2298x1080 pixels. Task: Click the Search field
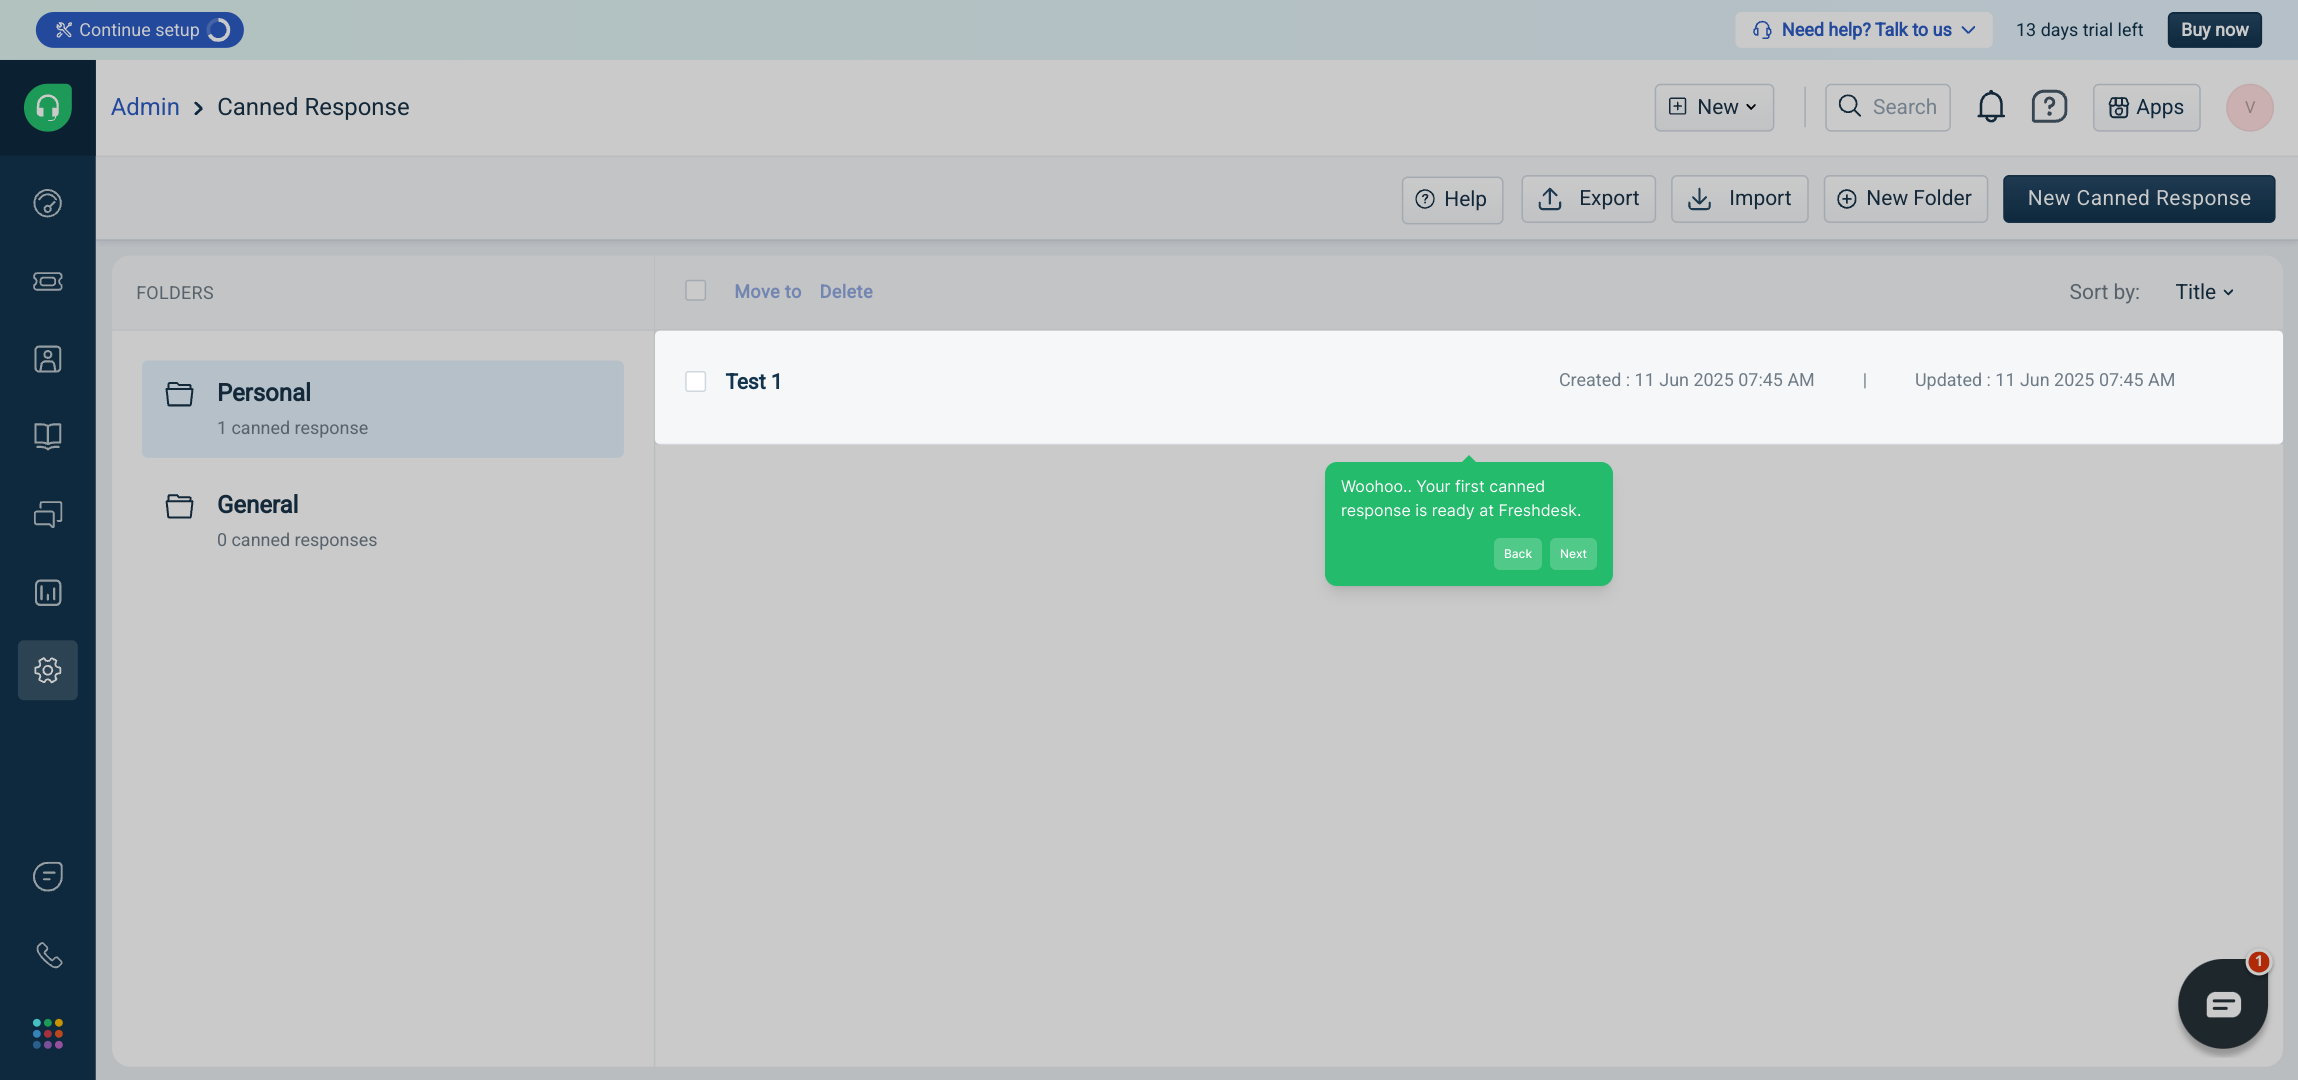click(1889, 107)
